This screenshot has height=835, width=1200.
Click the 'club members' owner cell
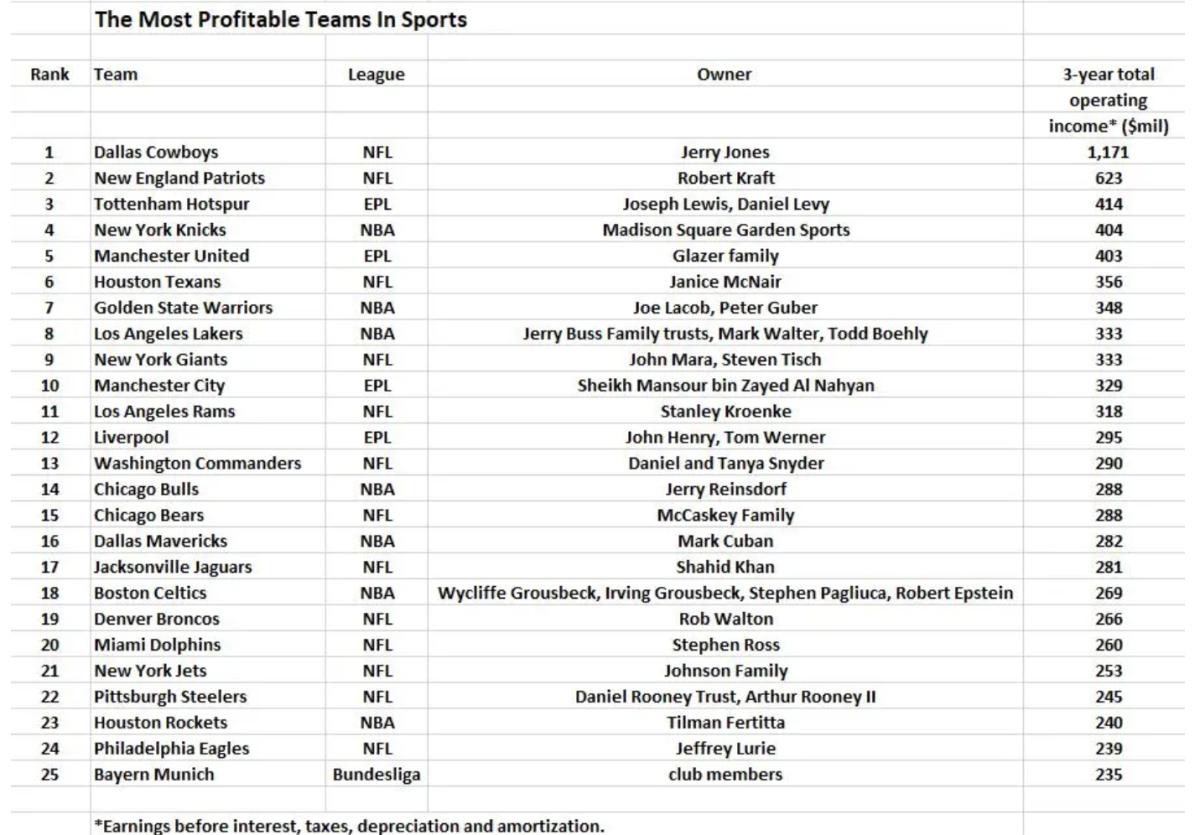click(x=725, y=775)
